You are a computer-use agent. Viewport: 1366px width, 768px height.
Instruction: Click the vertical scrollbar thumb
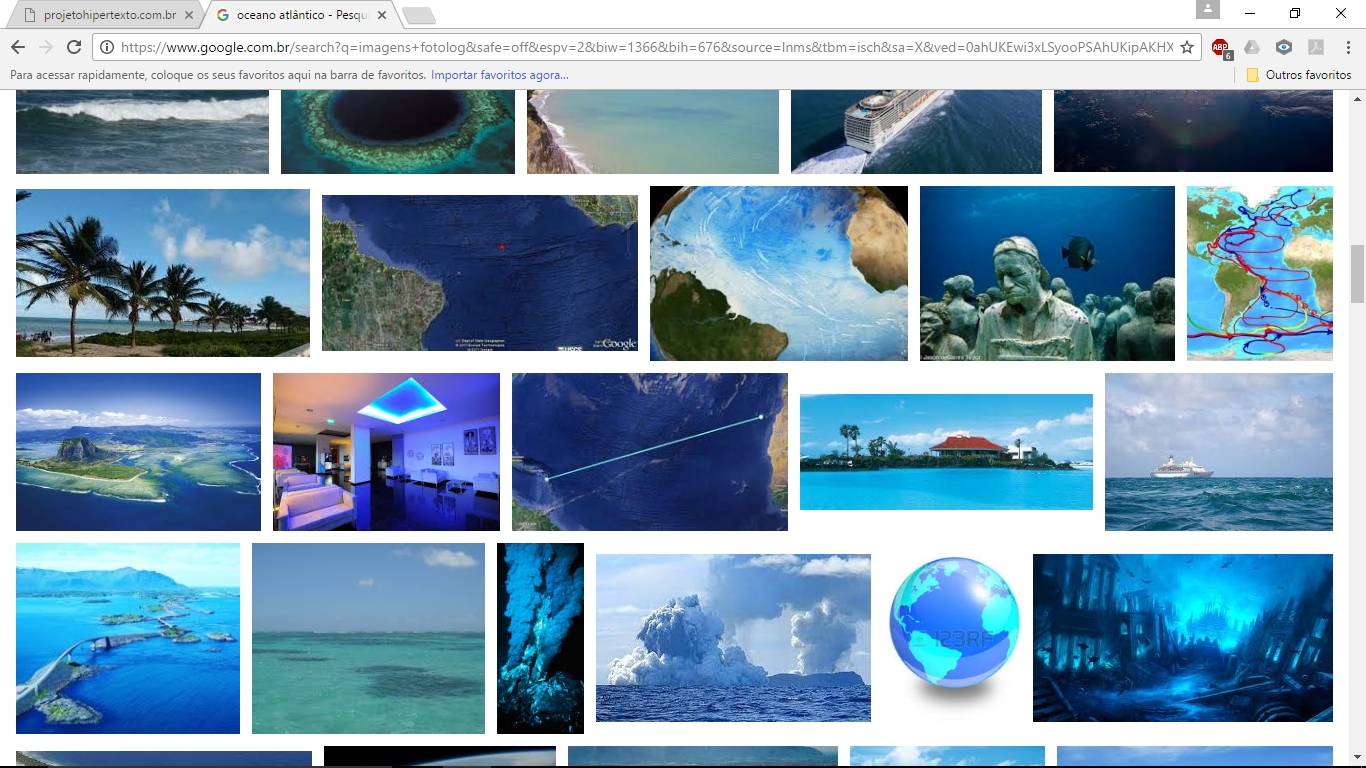click(1357, 273)
